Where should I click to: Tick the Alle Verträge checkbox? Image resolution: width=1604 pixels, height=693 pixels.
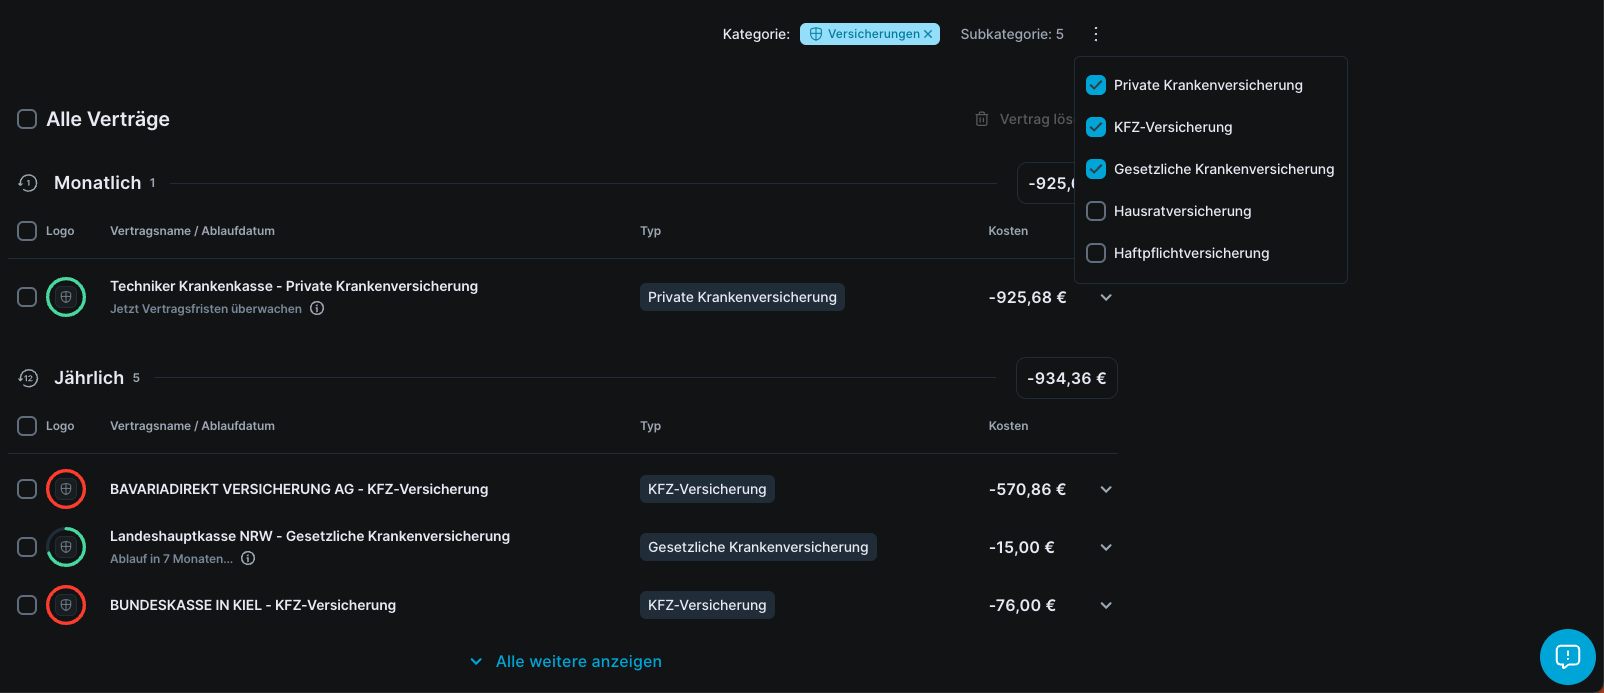tap(27, 119)
